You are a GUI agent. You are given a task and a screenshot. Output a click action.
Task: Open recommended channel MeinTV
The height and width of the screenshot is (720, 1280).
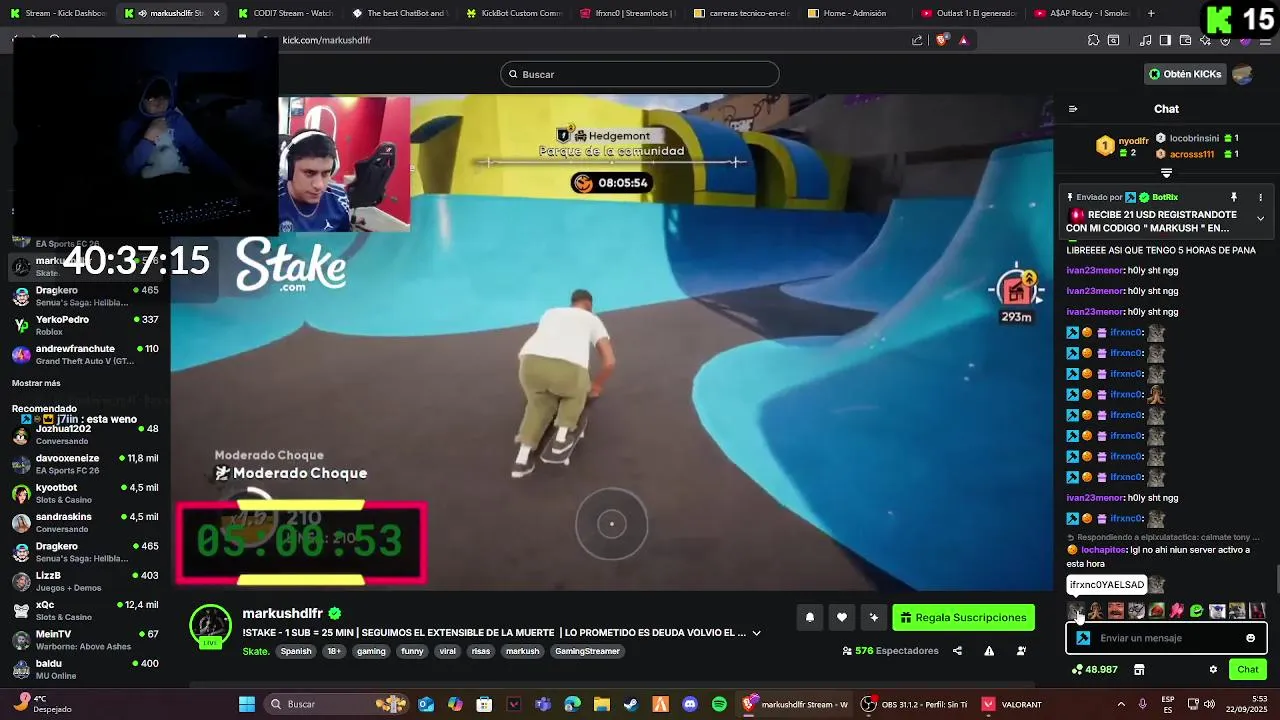point(85,640)
